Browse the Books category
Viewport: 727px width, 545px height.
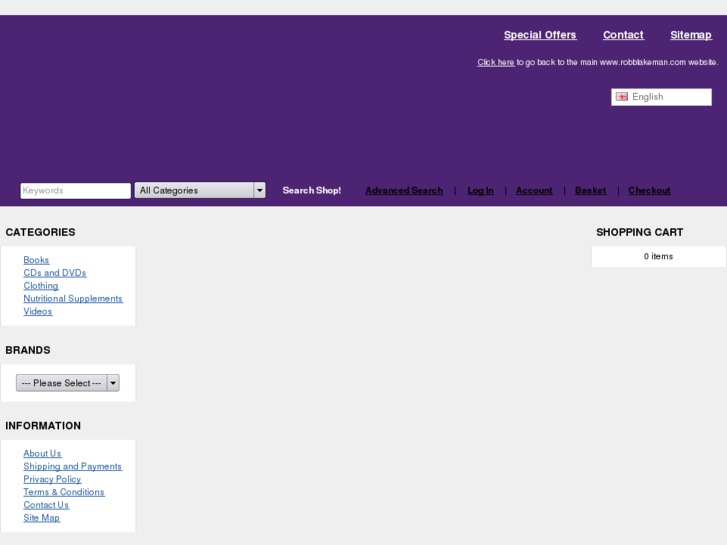pyautogui.click(x=36, y=260)
